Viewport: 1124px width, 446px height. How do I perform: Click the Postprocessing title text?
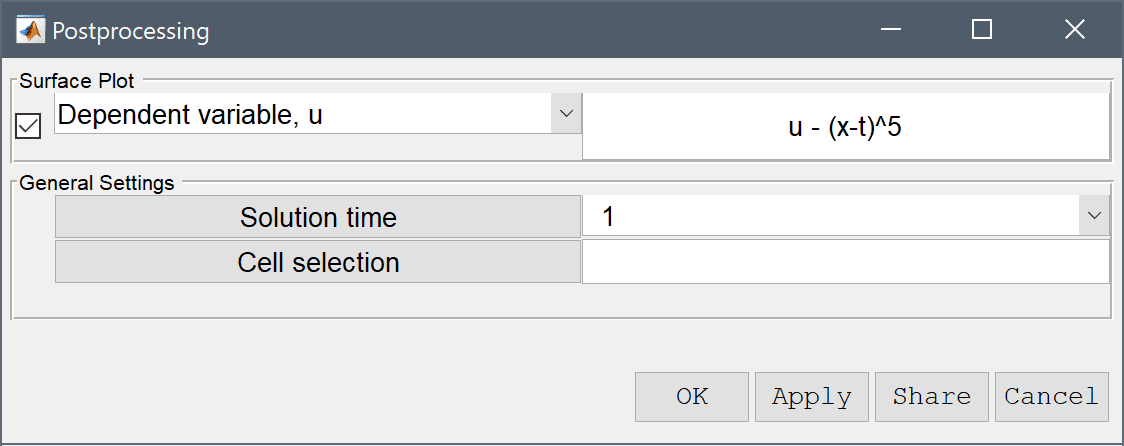click(x=130, y=32)
